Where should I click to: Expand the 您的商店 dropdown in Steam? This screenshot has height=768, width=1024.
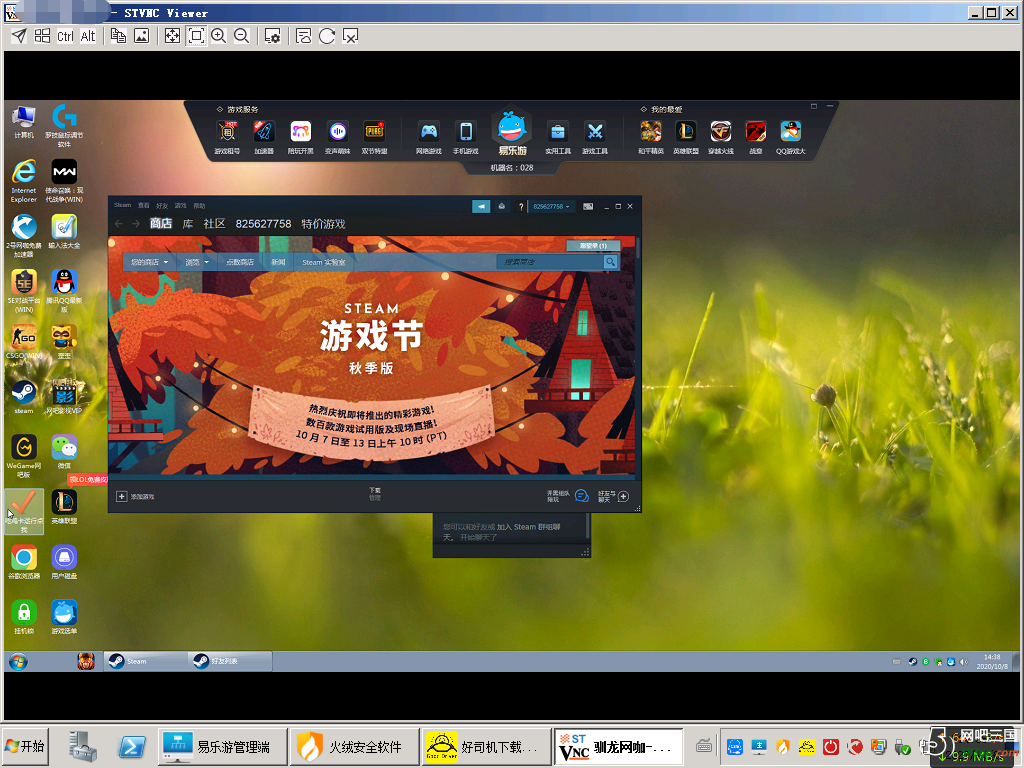[149, 262]
